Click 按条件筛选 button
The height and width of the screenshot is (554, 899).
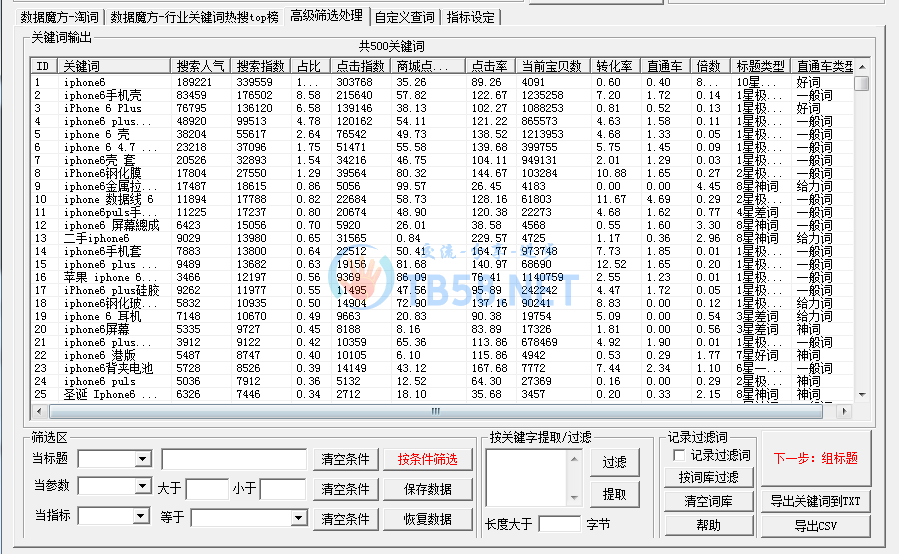coord(428,459)
